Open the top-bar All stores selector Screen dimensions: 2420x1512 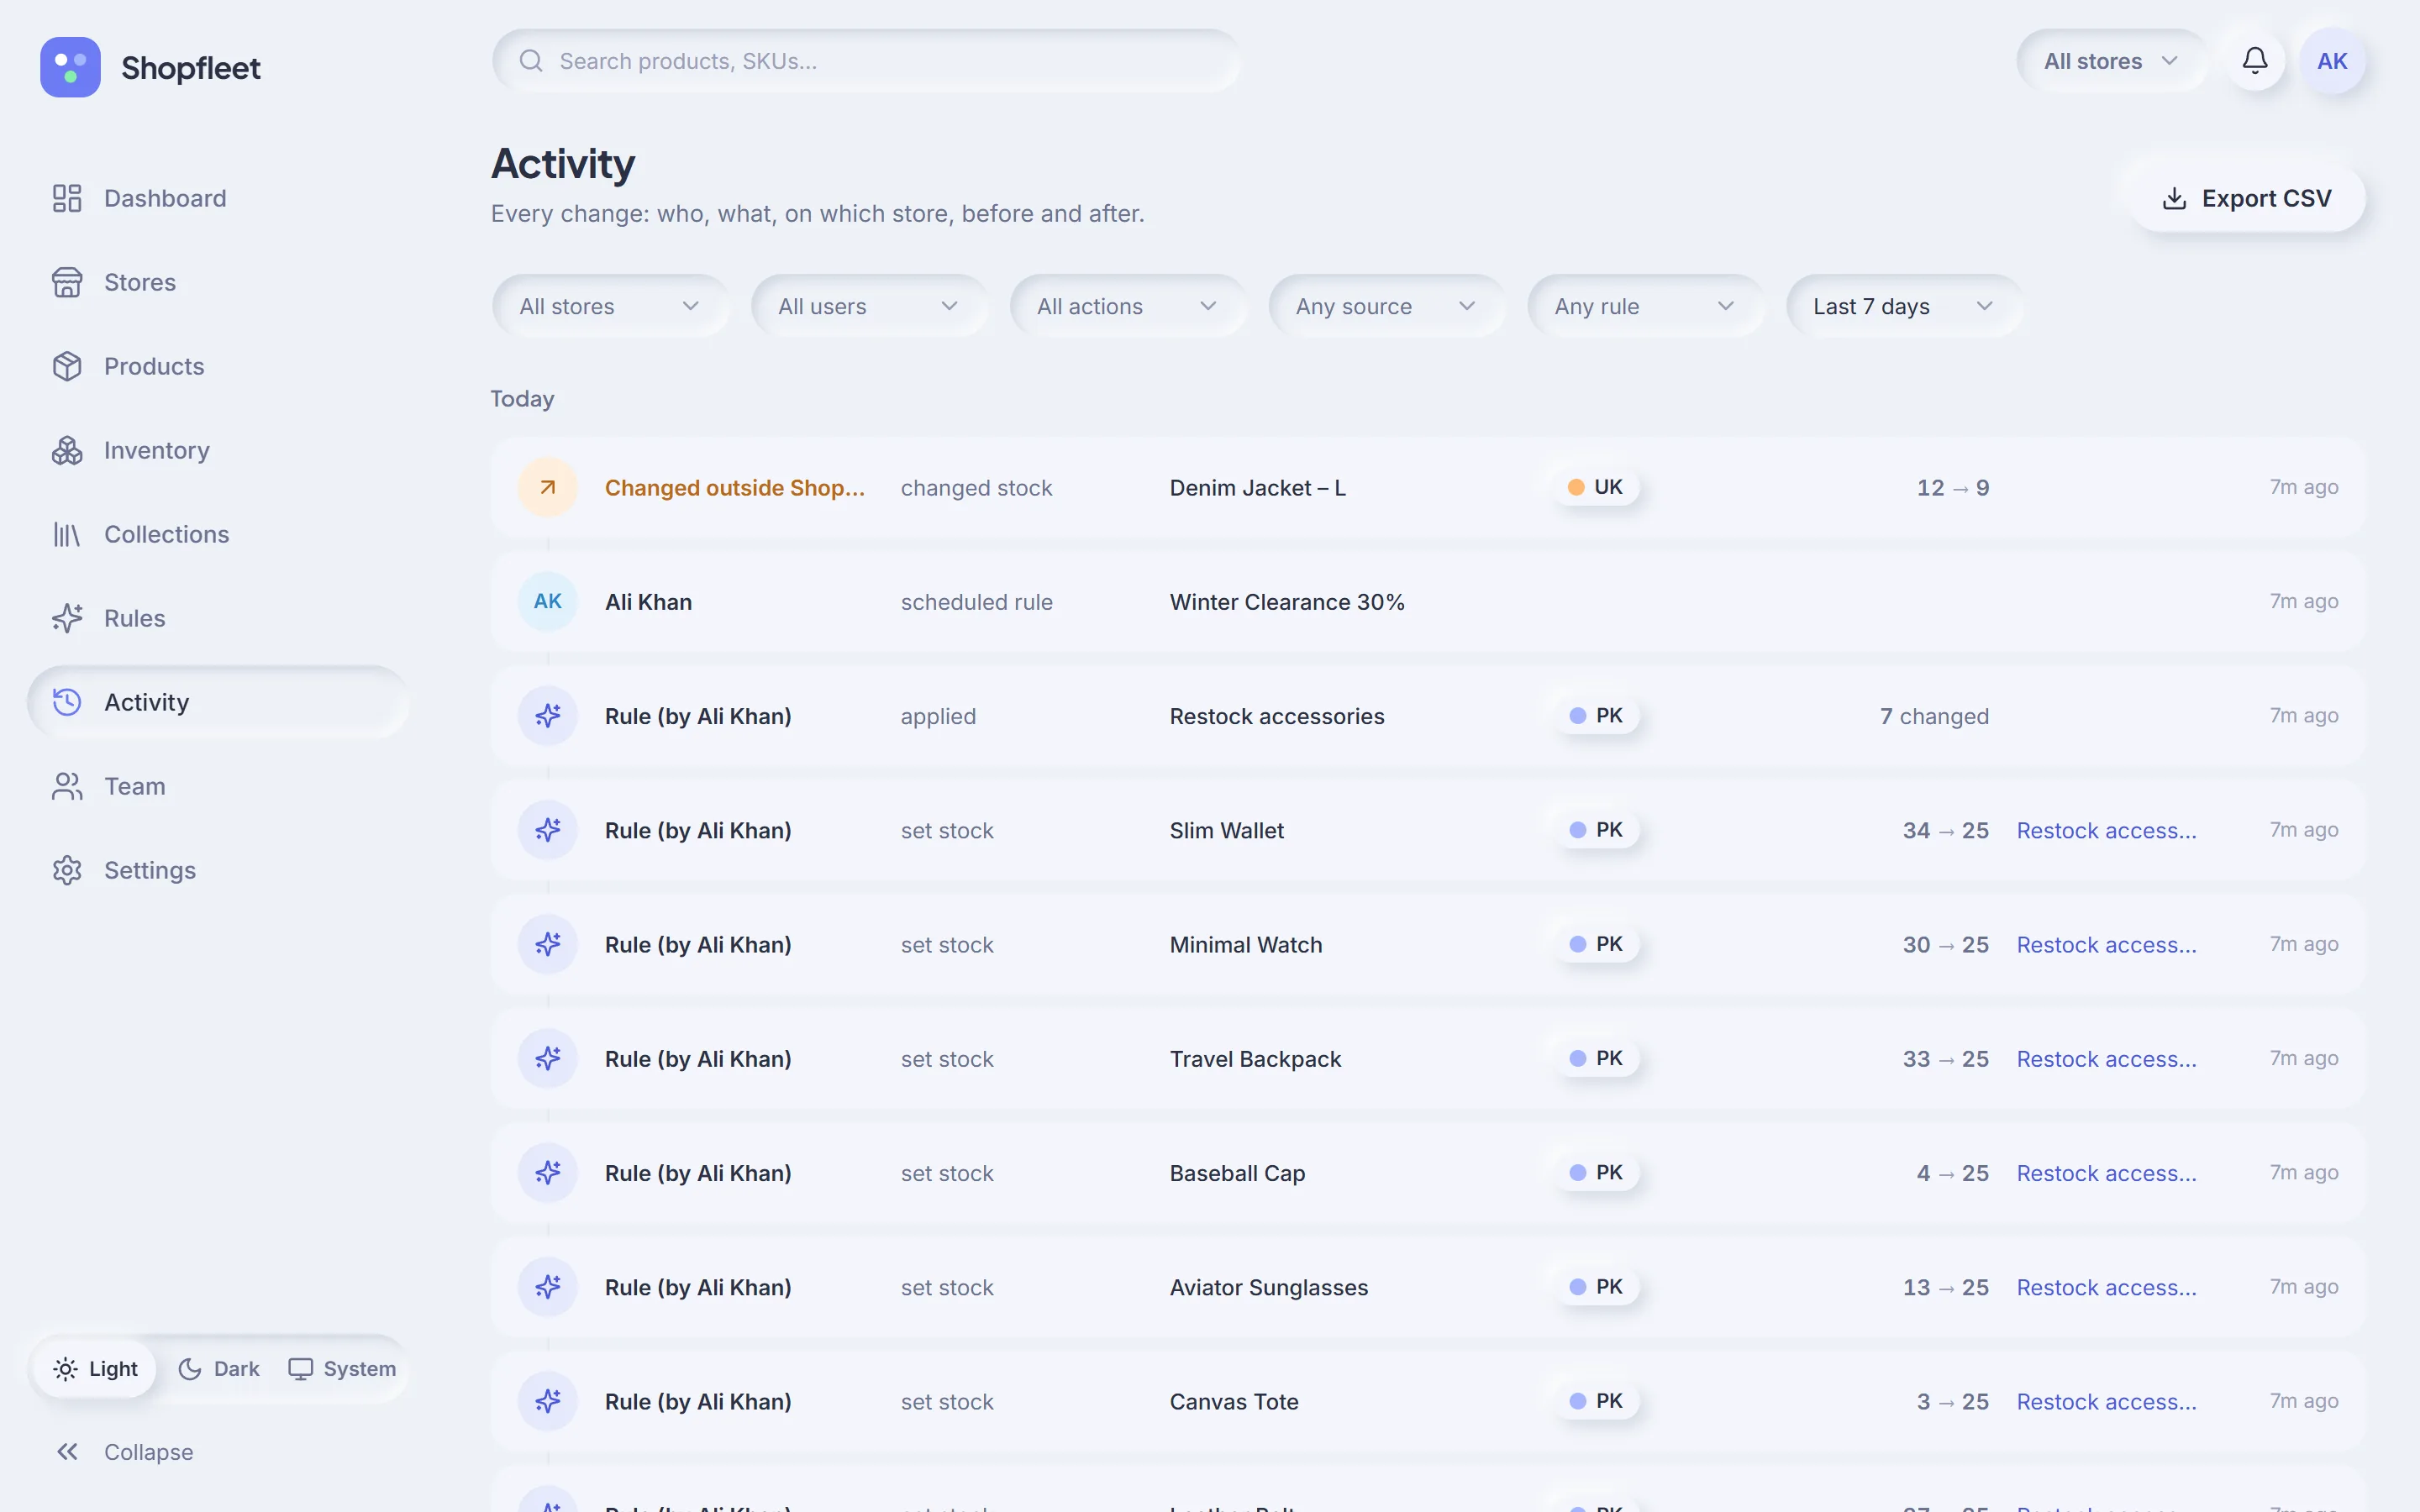click(2110, 61)
